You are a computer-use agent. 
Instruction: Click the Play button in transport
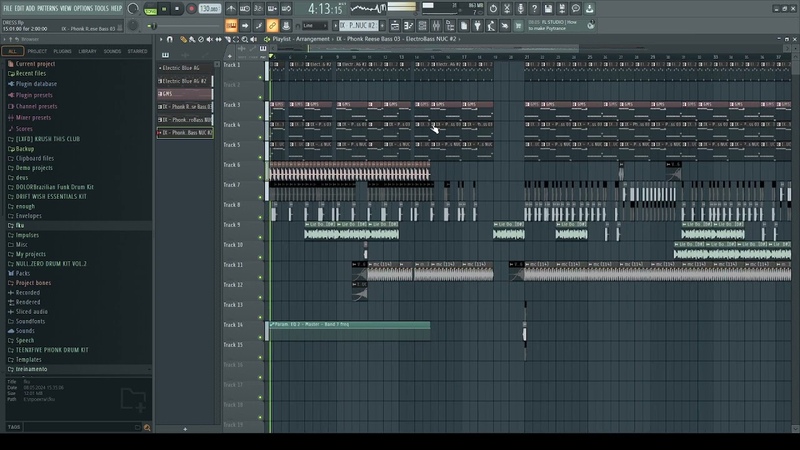pyautogui.click(x=164, y=9)
